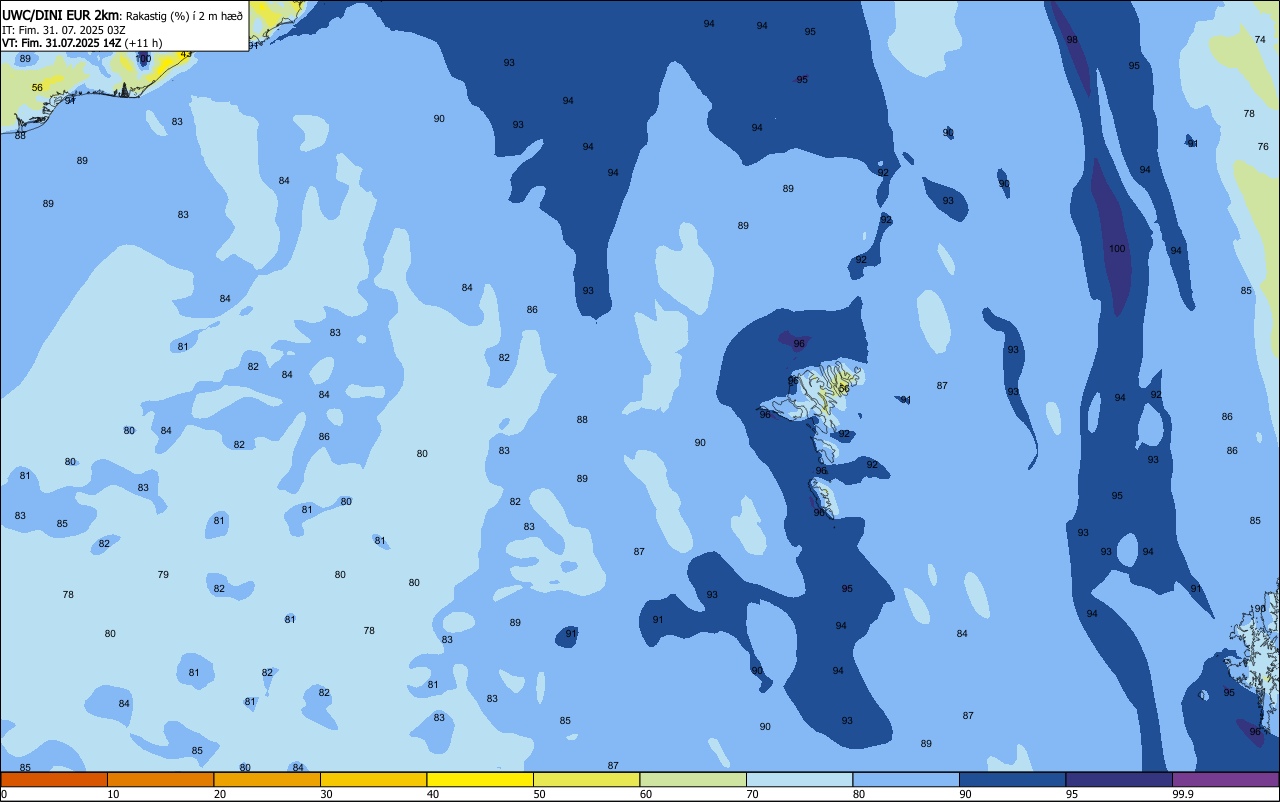Click the '60' legend tick label
The width and height of the screenshot is (1280, 802).
click(x=646, y=794)
